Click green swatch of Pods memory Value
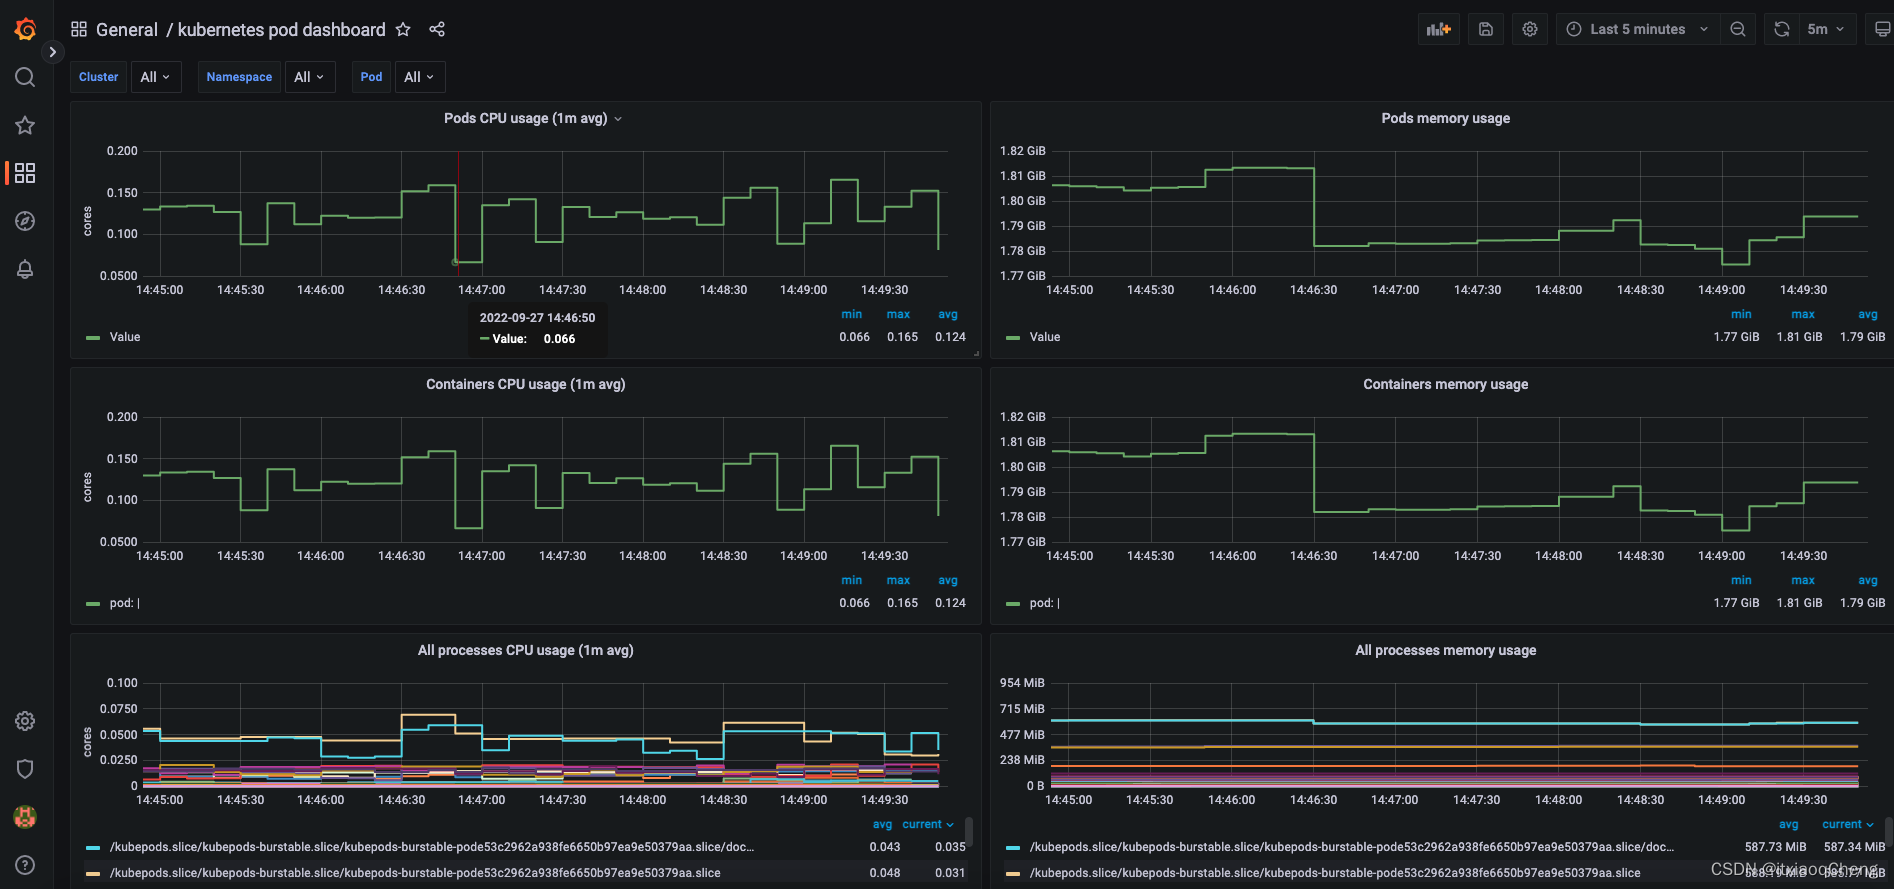1894x889 pixels. pos(1013,338)
